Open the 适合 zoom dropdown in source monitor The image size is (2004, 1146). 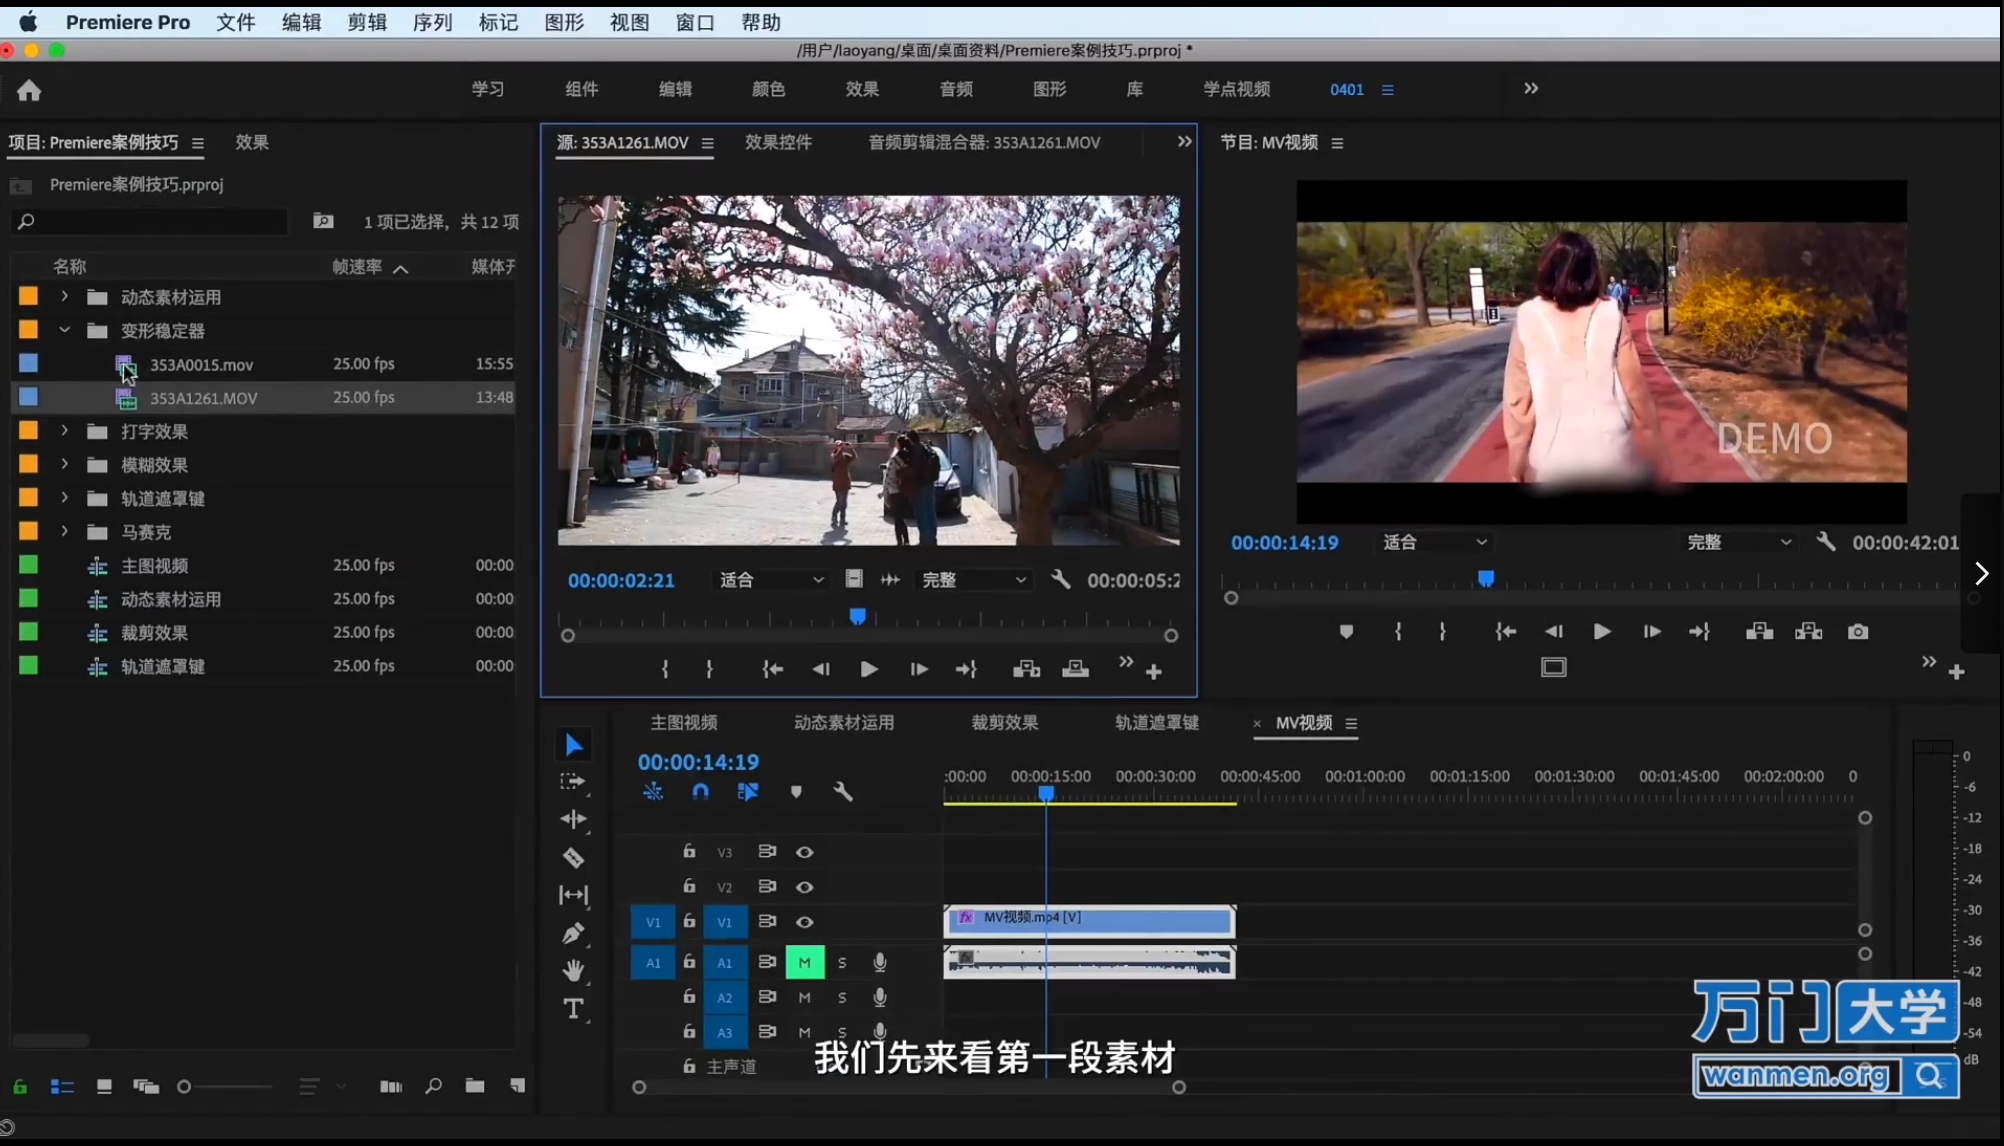point(770,579)
